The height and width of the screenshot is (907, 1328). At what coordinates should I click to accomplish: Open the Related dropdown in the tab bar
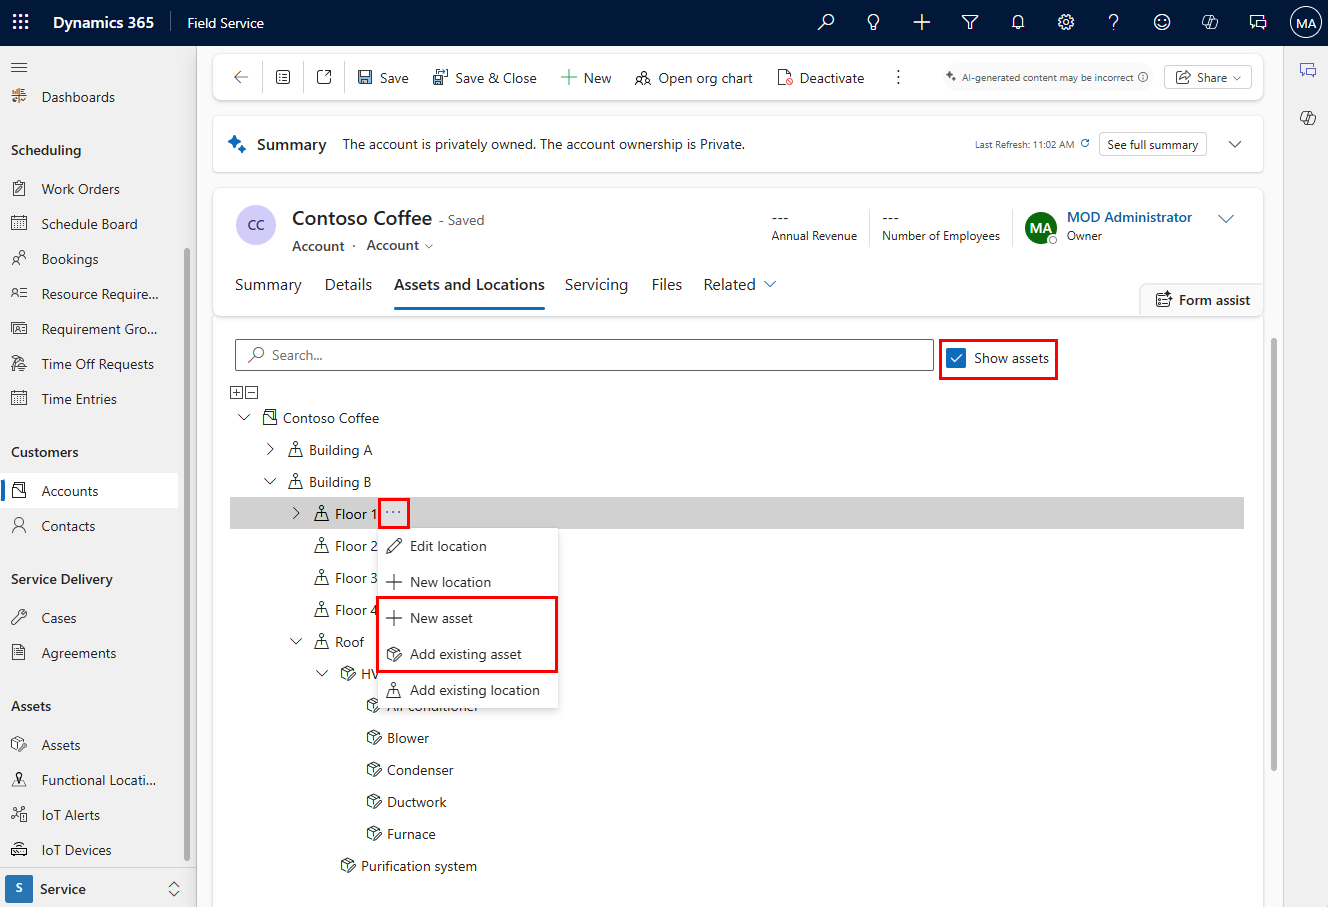pyautogui.click(x=739, y=284)
